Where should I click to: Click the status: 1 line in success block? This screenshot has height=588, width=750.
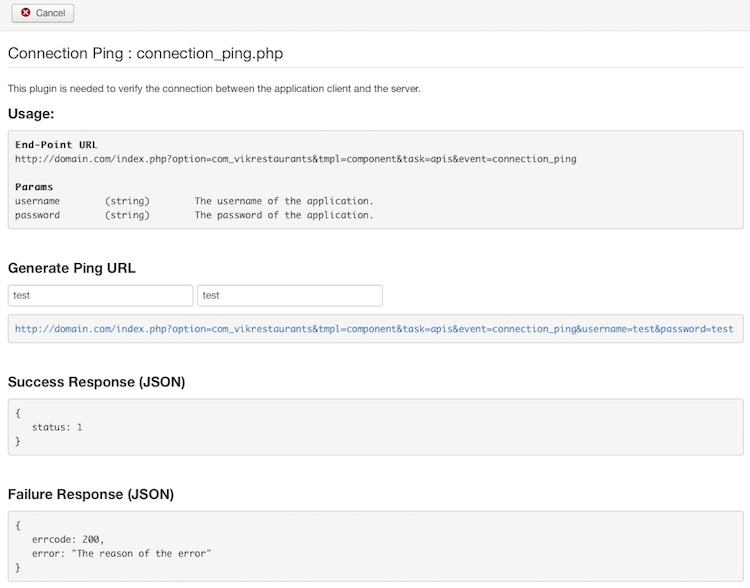[57, 427]
